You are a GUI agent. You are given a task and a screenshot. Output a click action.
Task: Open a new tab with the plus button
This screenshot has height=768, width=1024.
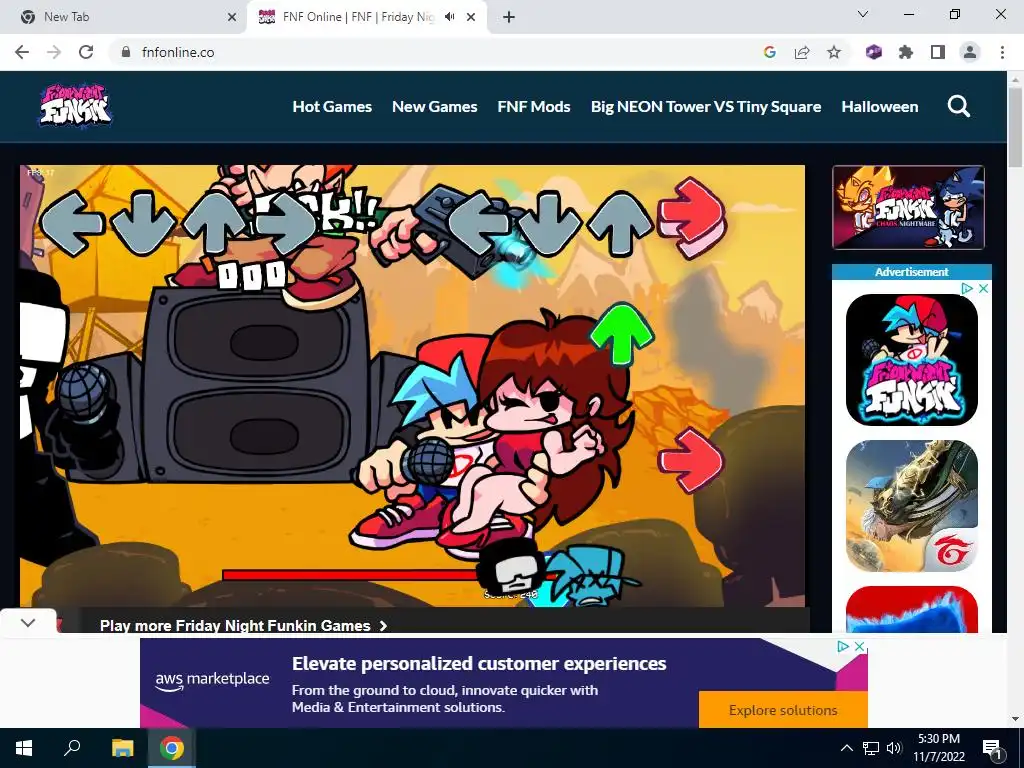point(509,17)
